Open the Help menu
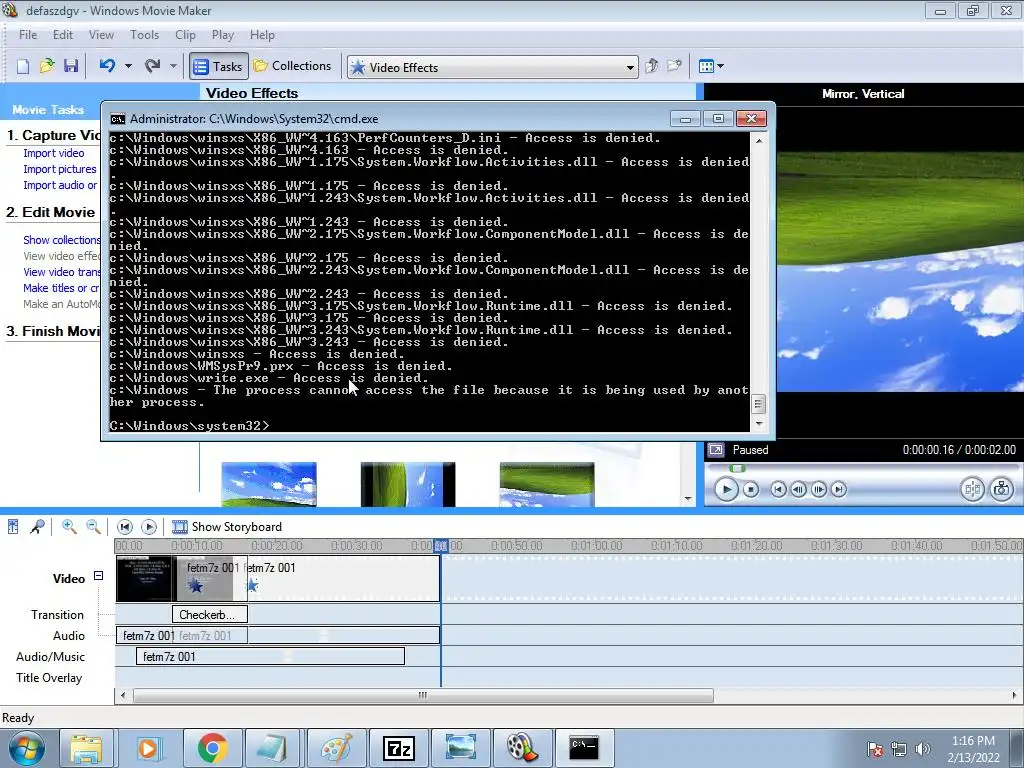 point(262,35)
